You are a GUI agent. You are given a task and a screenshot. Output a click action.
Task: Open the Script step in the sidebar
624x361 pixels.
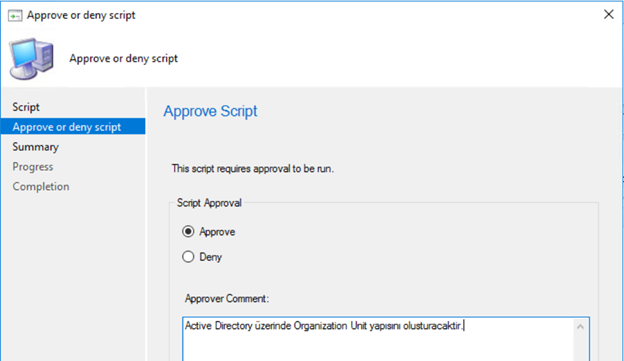26,107
